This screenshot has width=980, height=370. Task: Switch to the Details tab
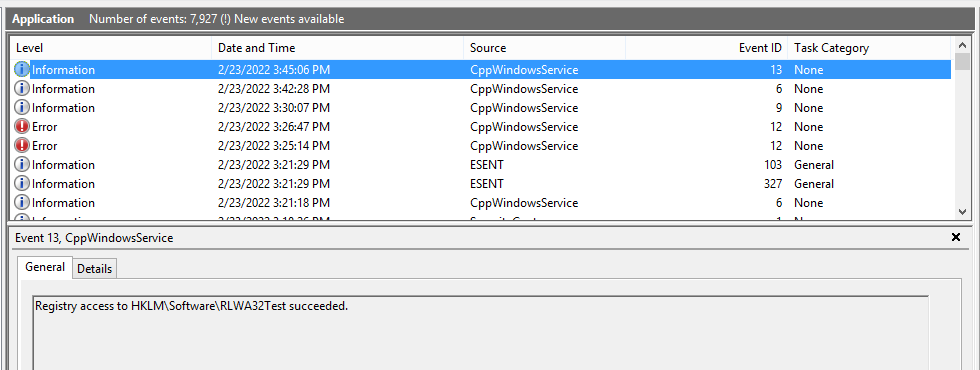pos(94,269)
